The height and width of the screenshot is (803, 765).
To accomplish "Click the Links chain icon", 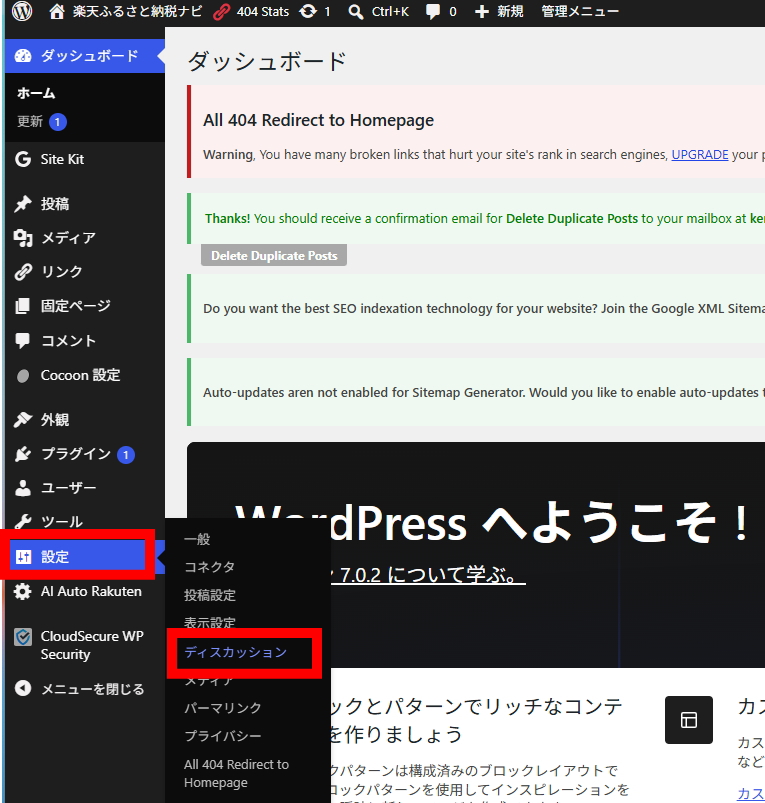I will point(23,271).
